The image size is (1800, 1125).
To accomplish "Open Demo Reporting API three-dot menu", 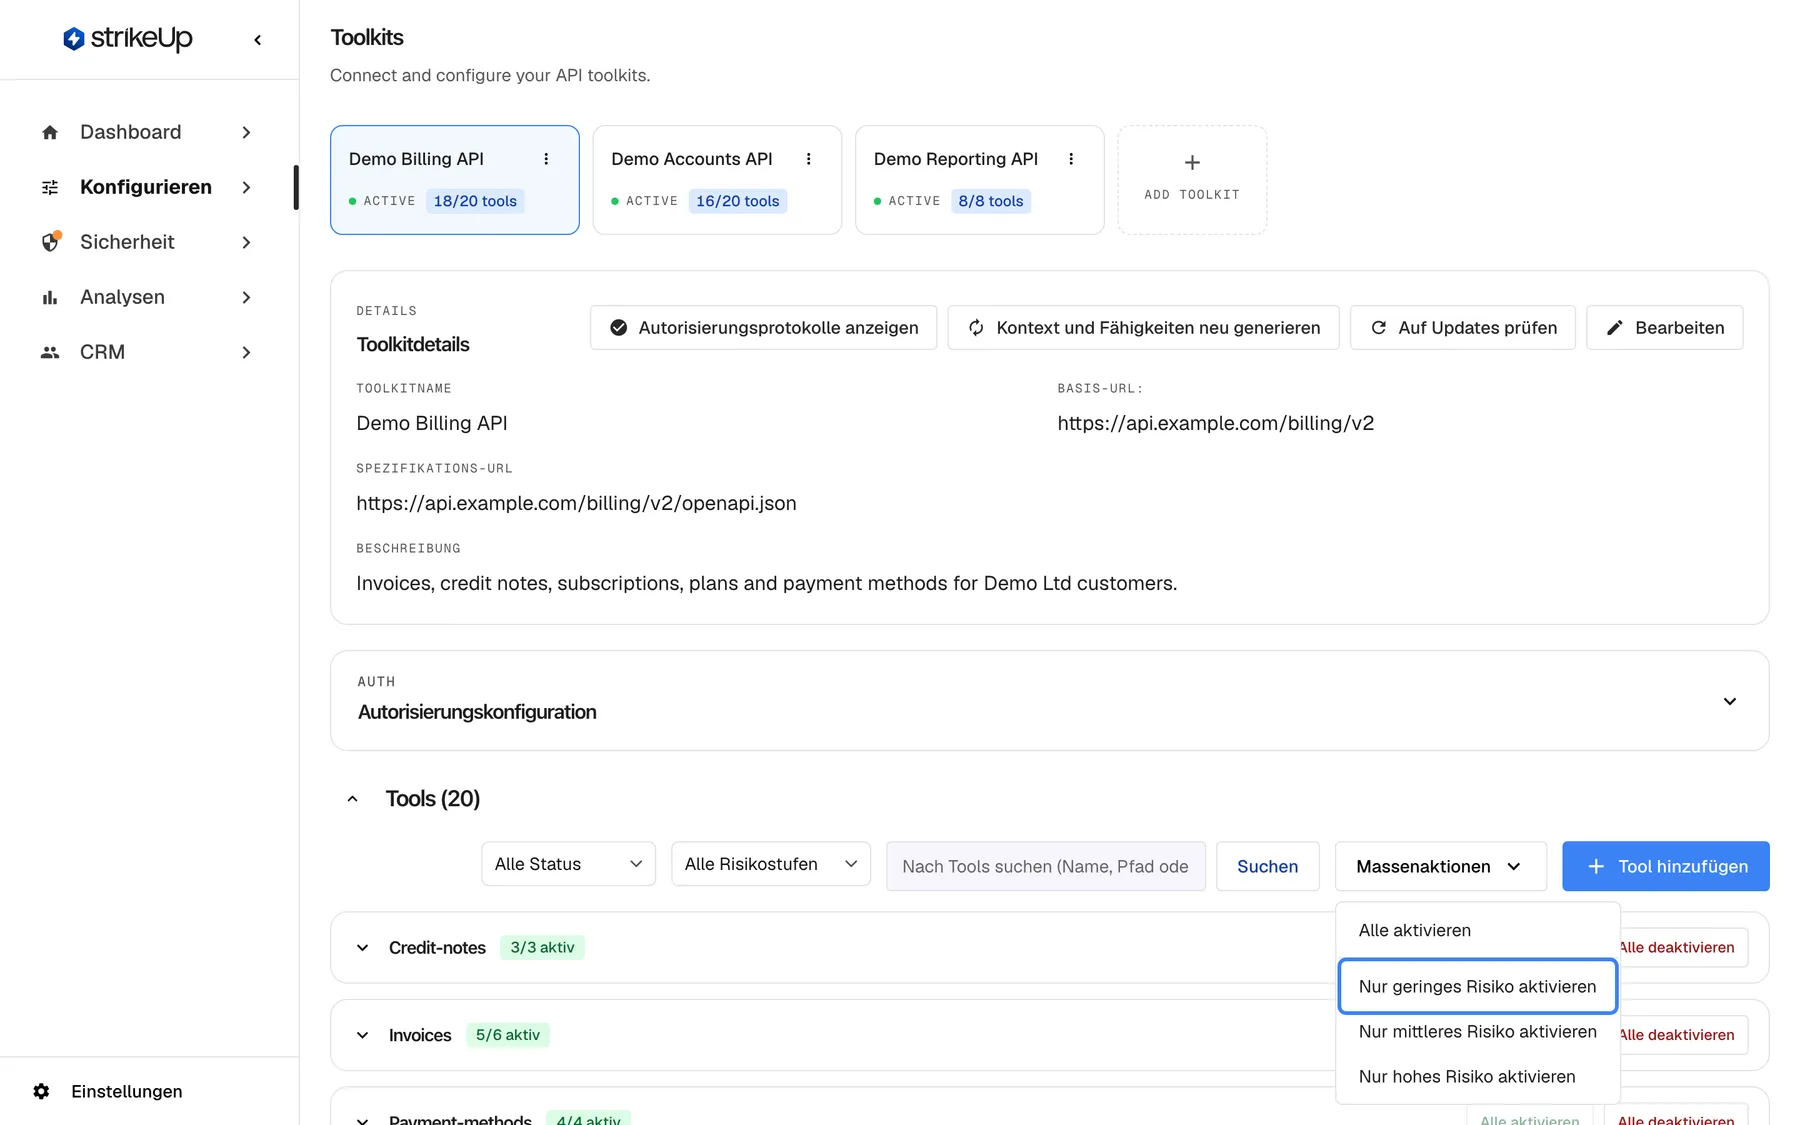I will pyautogui.click(x=1071, y=159).
